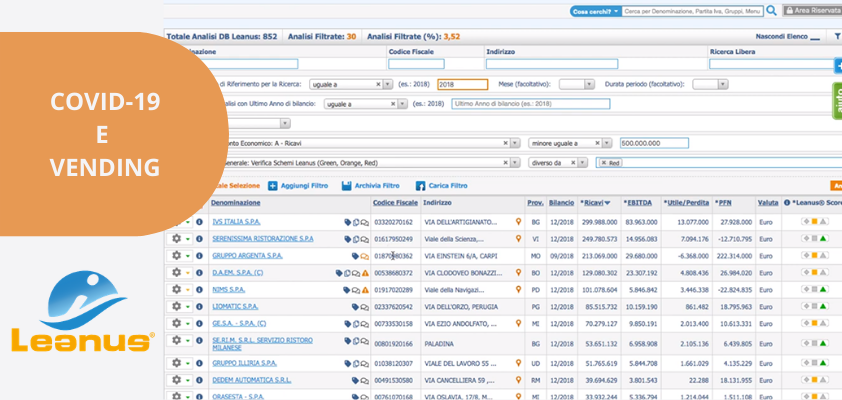The height and width of the screenshot is (400, 842).
Task: Click tag icon in IVS ITALIA row
Action: [x=347, y=222]
